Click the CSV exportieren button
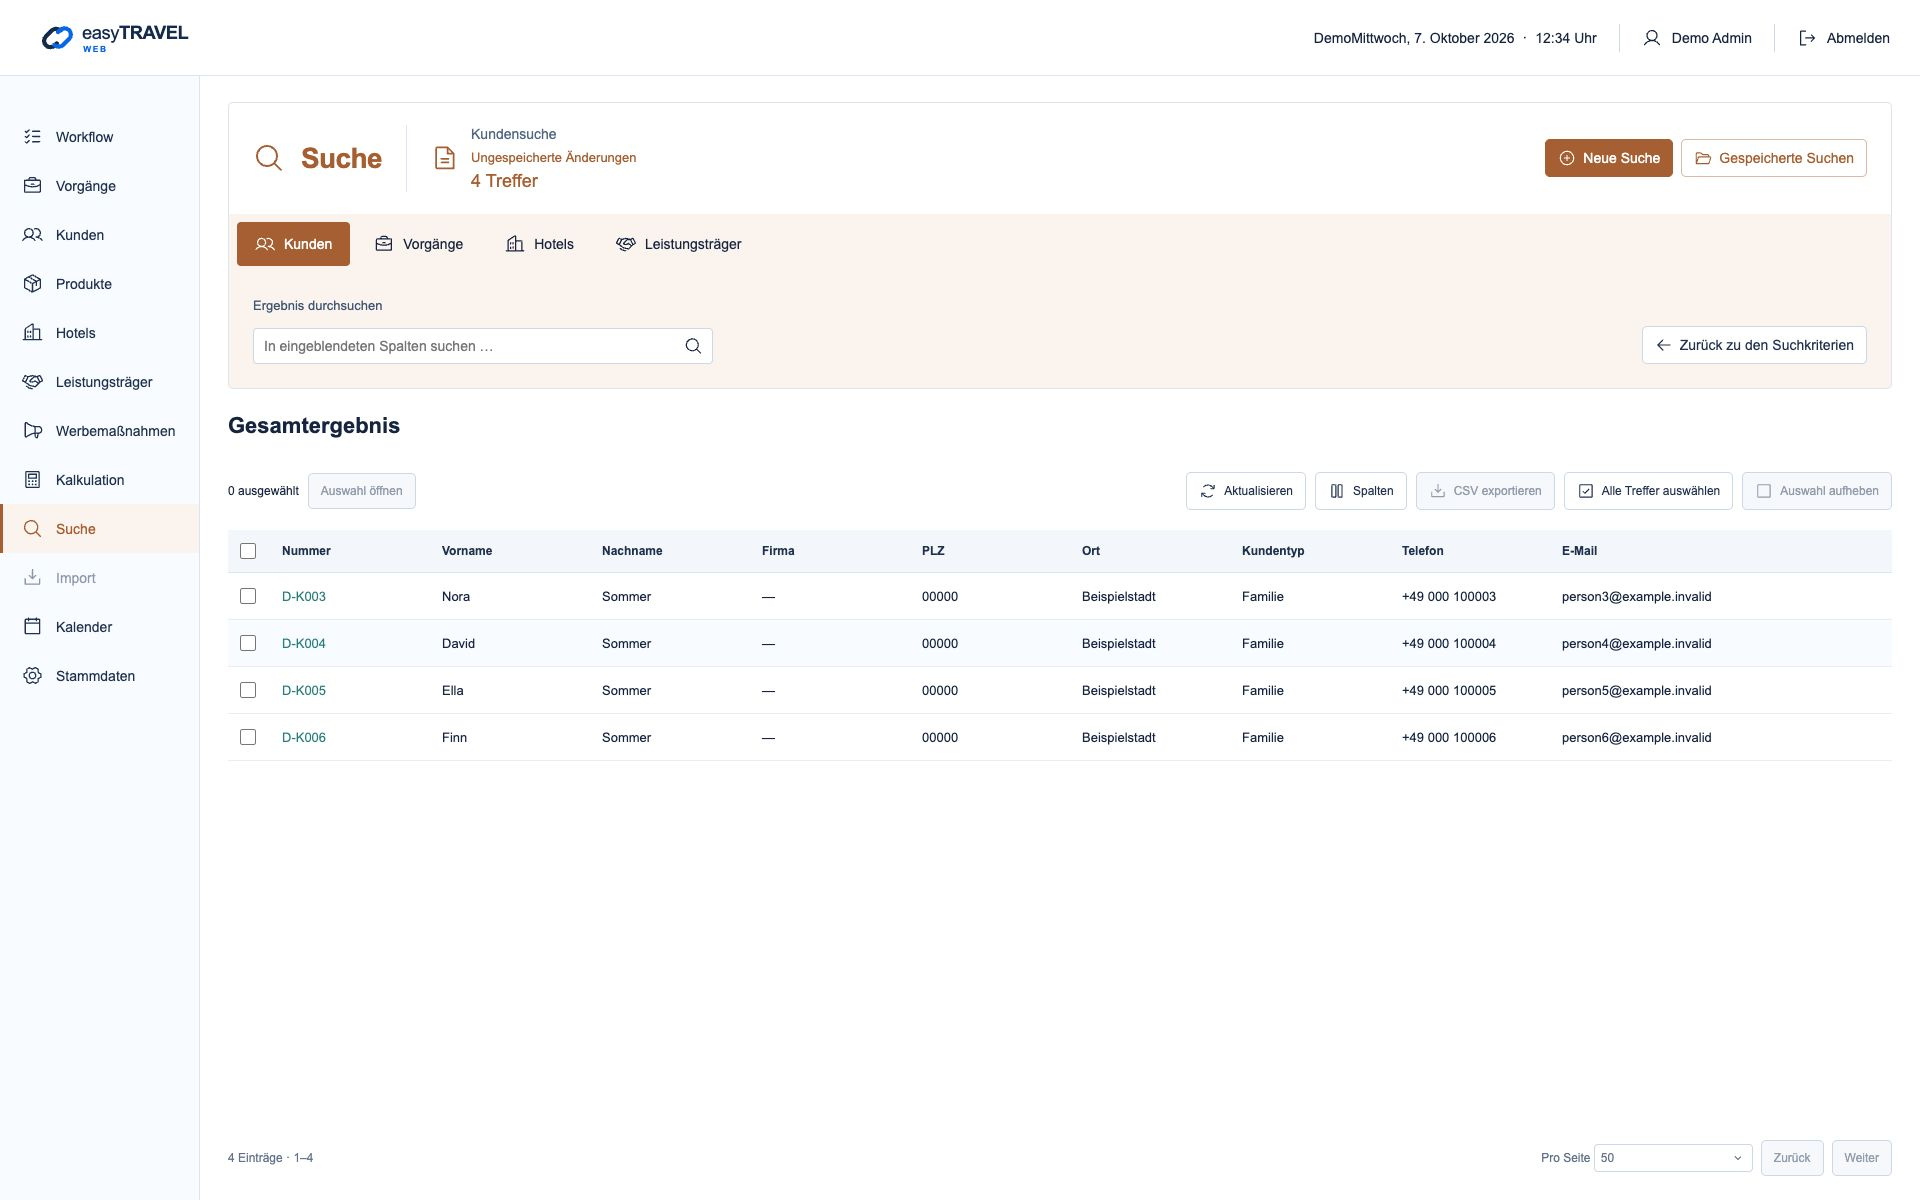The width and height of the screenshot is (1920, 1200). pyautogui.click(x=1485, y=491)
